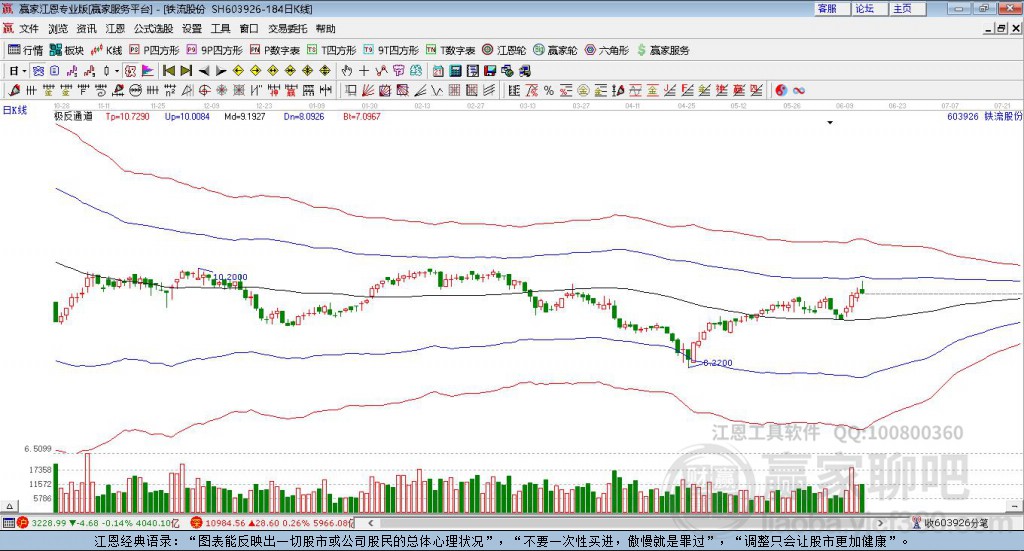Click Md=9.1927 indicator value

click(245, 116)
